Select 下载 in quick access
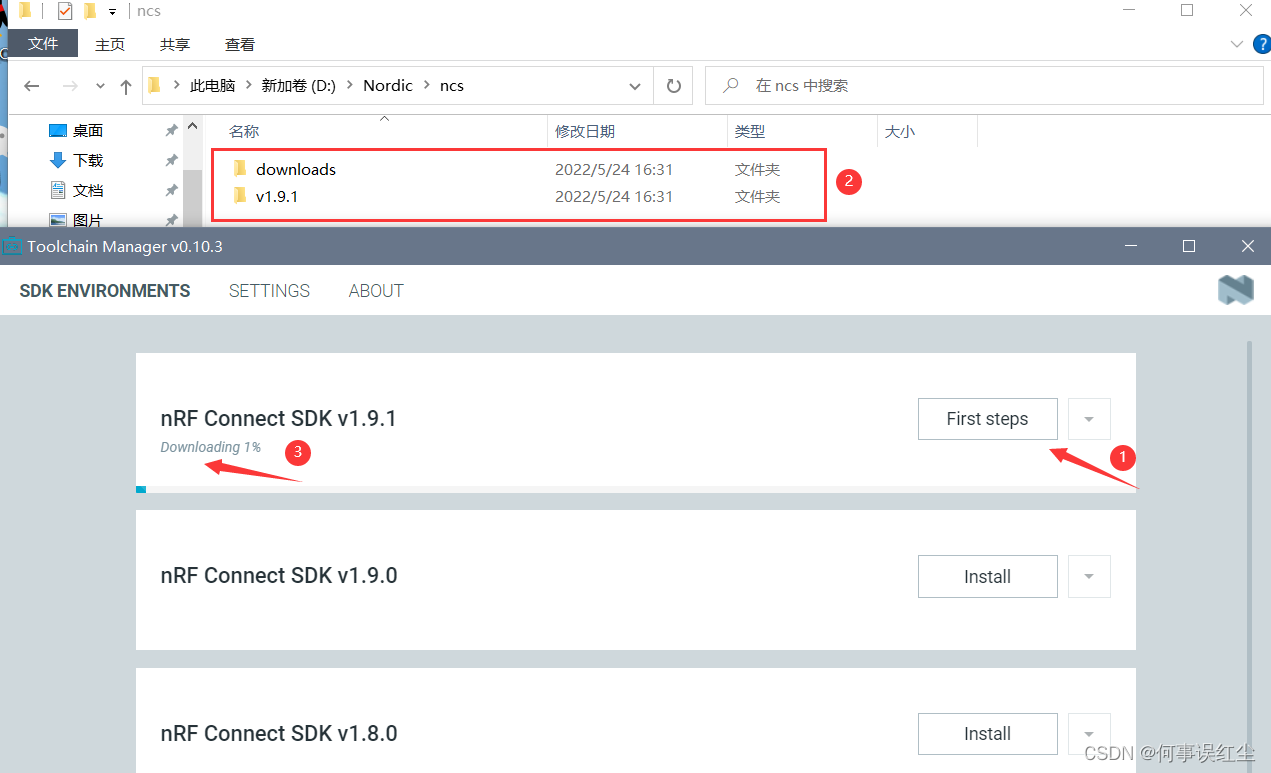Screen dimensions: 1271x773 pyautogui.click(x=88, y=160)
